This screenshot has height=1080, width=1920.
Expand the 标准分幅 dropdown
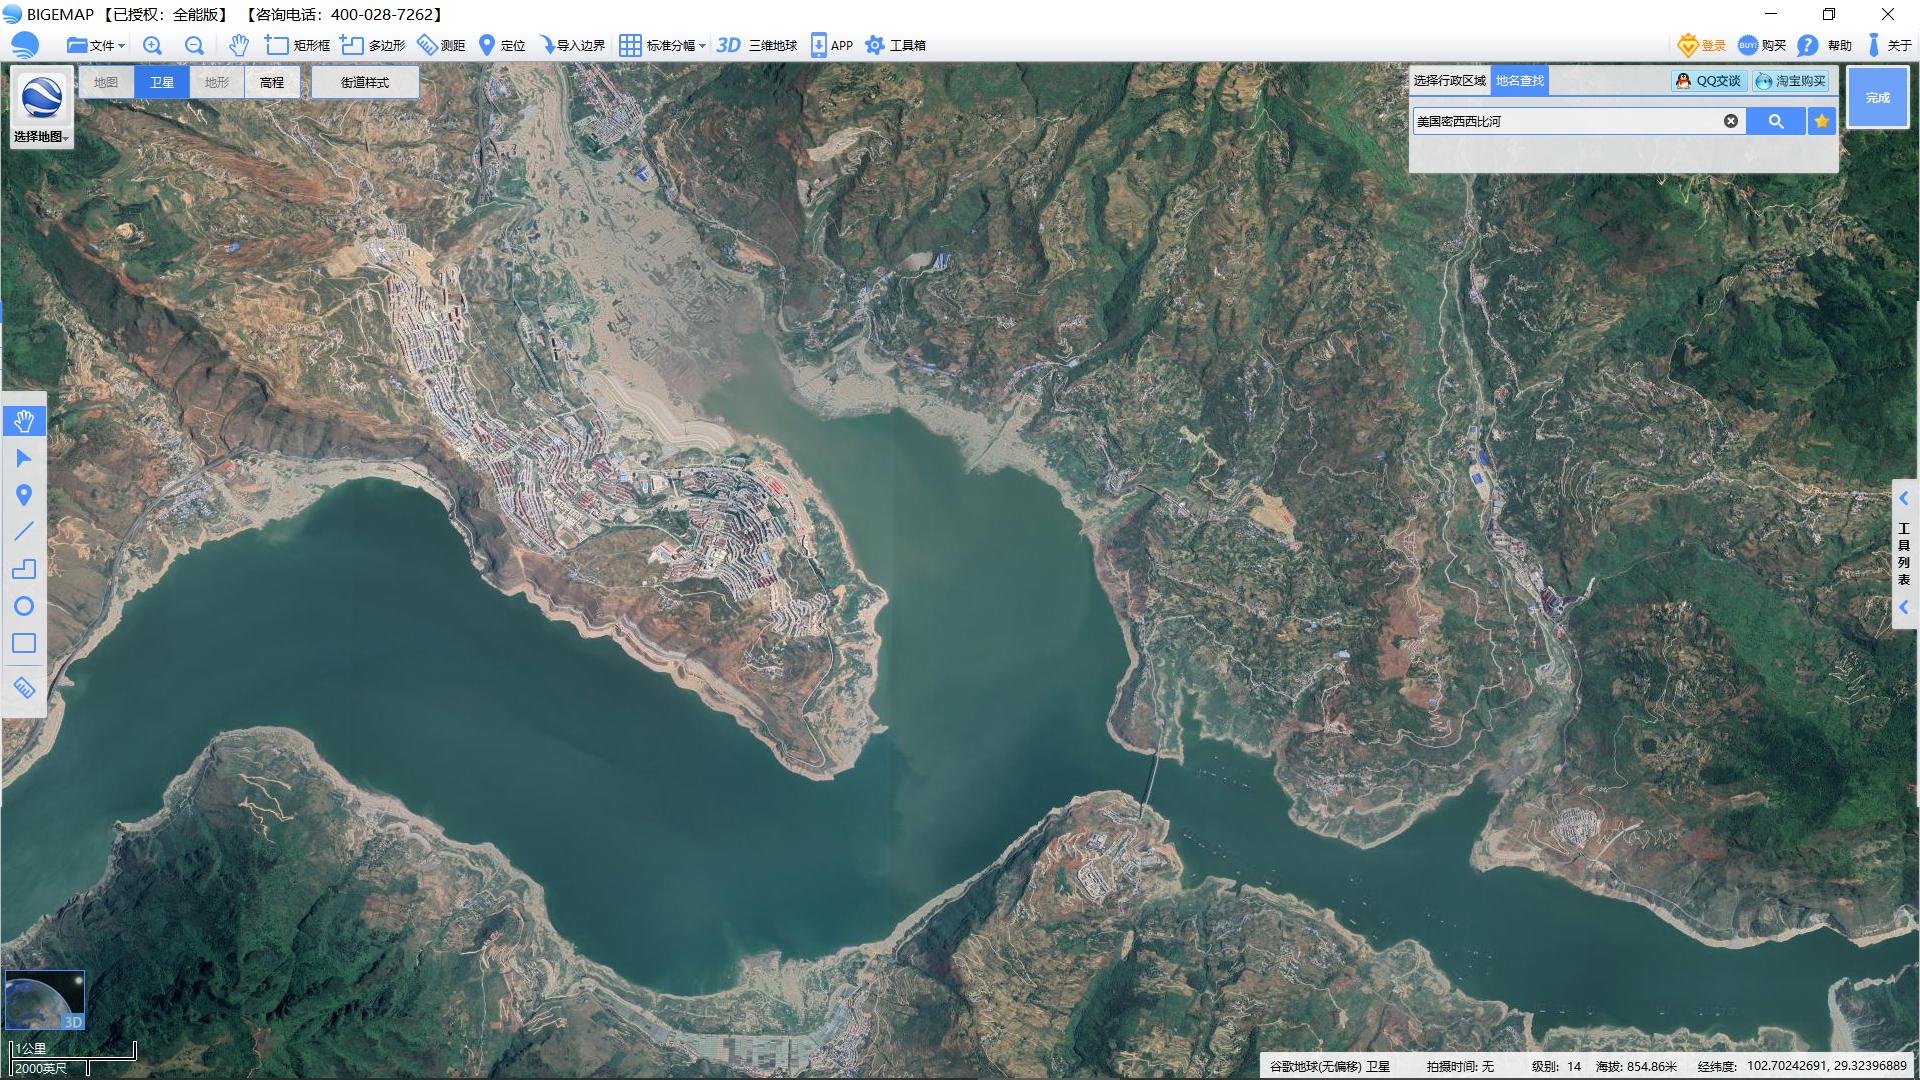click(x=663, y=45)
